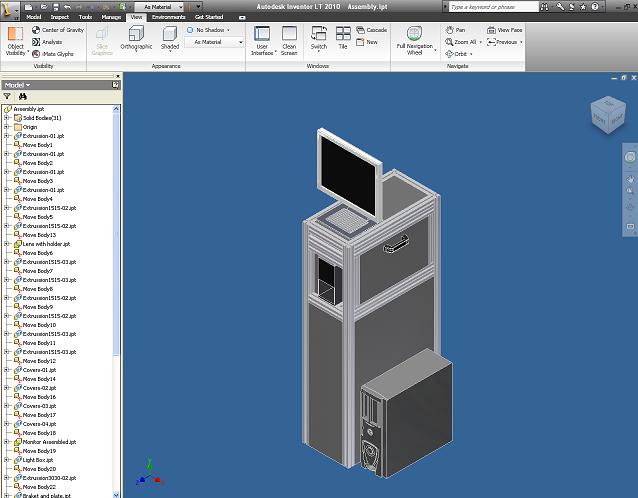638x498 pixels.
Task: Toggle iMate Glyphs visibility
Action: pos(52,54)
